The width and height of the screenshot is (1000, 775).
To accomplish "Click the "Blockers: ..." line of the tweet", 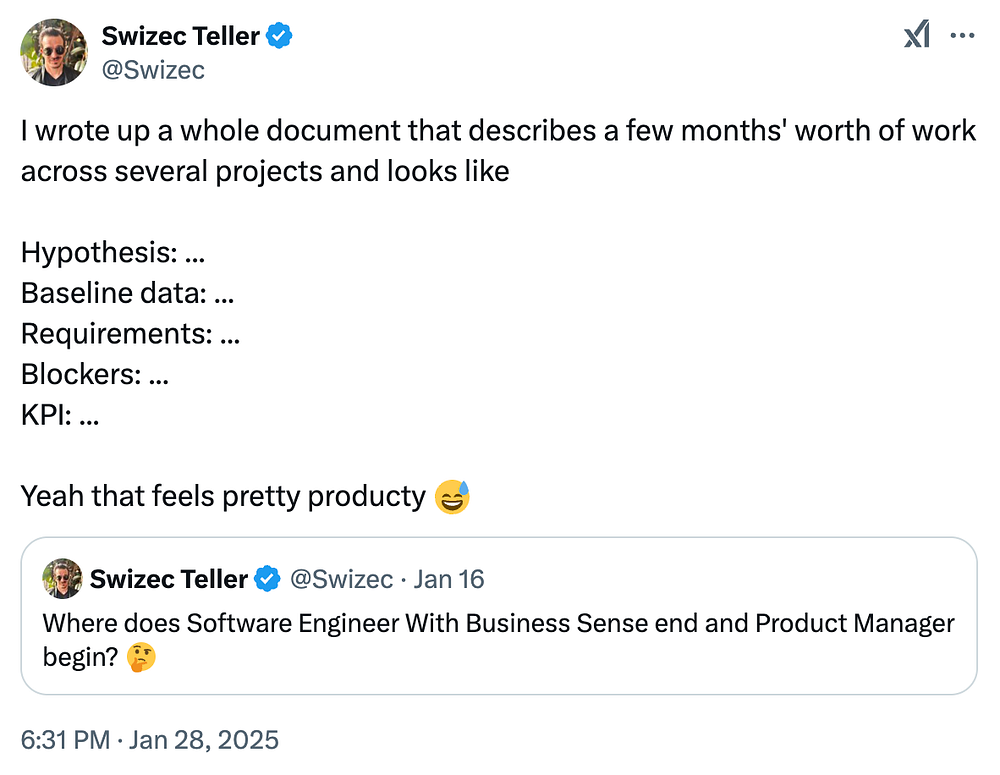I will tap(95, 374).
